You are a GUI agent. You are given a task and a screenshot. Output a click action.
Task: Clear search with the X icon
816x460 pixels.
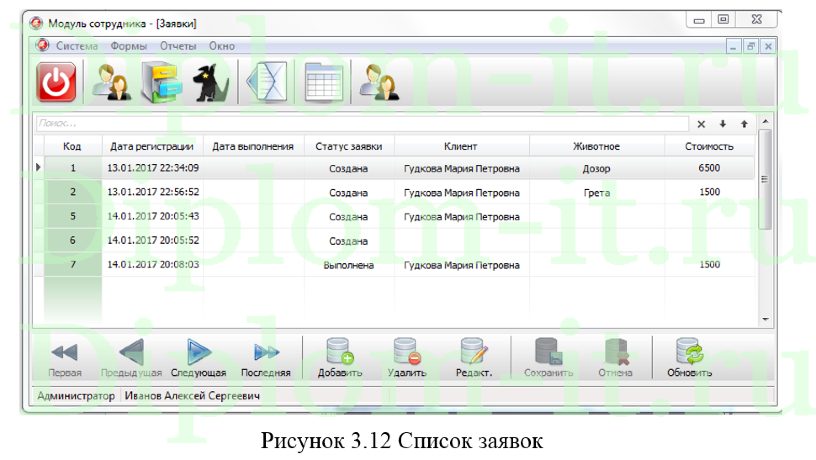(701, 124)
